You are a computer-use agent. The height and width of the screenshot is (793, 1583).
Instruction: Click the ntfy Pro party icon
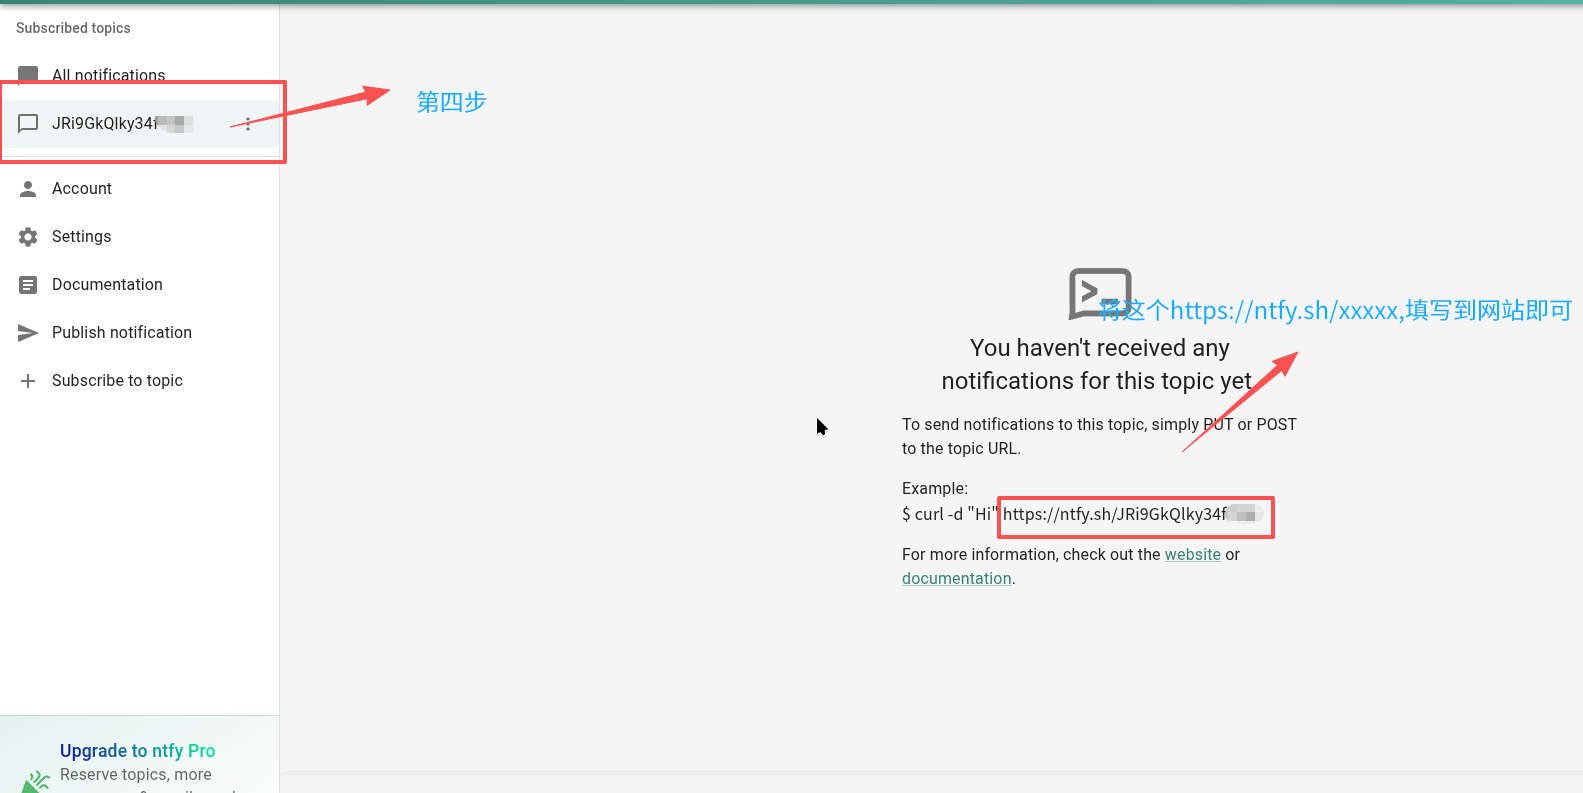pos(36,781)
